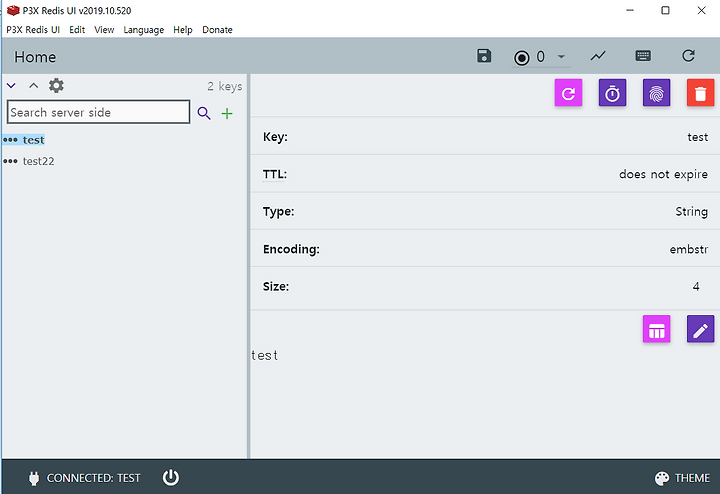This screenshot has width=720, height=494.
Task: Click CONNECTED: TEST status button
Action: (x=84, y=478)
